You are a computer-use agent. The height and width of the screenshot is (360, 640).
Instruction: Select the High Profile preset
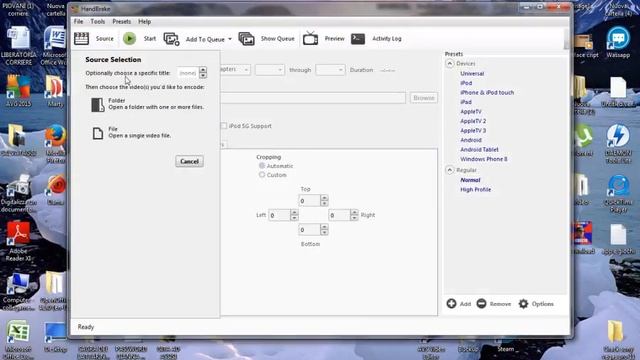pyautogui.click(x=476, y=189)
